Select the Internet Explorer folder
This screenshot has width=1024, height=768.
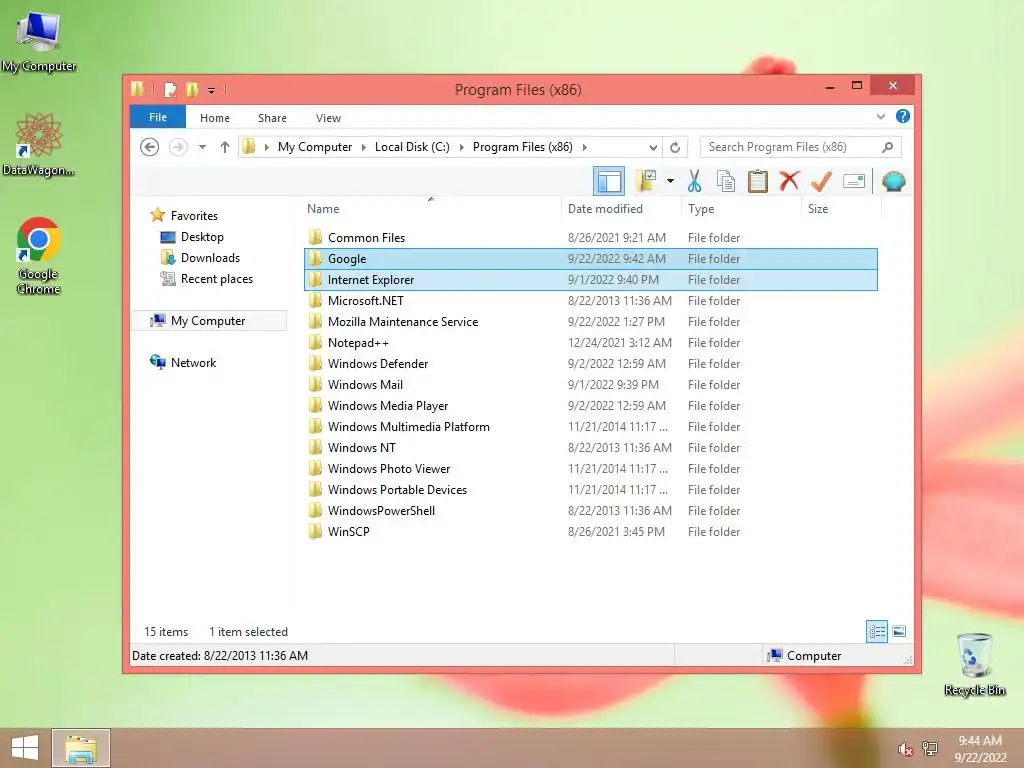[591, 280]
